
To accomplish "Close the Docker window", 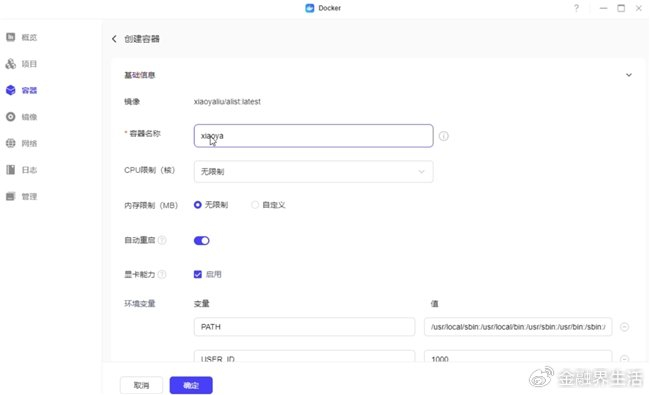I will (639, 8).
